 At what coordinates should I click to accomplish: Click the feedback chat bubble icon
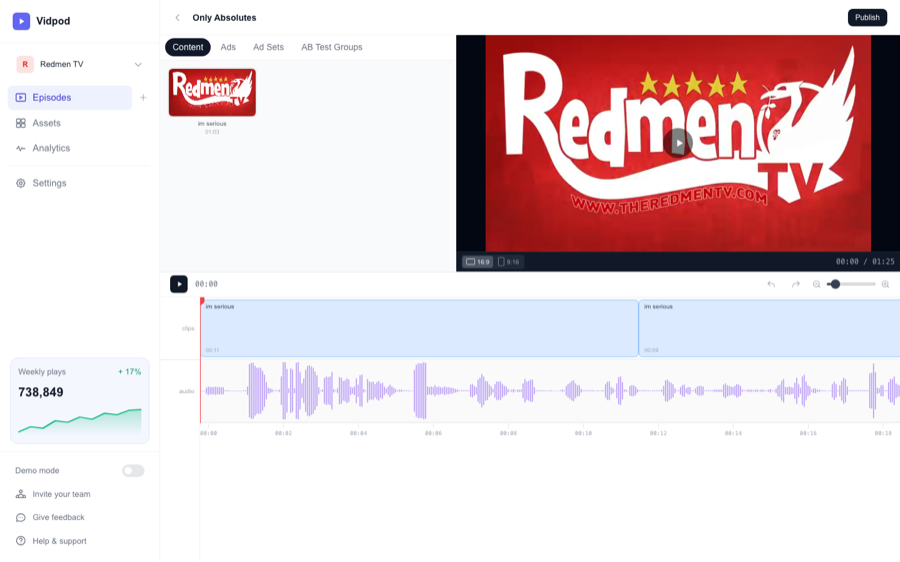click(x=21, y=517)
